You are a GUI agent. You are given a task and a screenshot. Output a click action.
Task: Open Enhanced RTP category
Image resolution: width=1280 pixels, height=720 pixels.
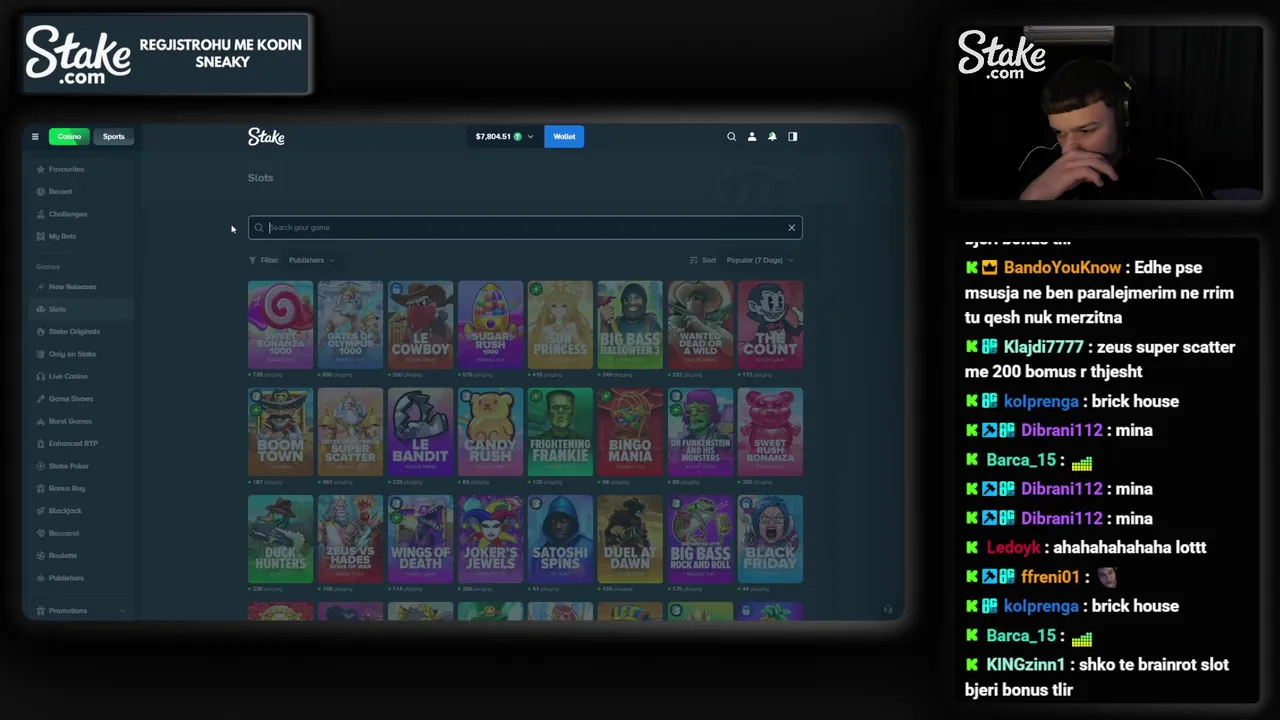(67, 443)
